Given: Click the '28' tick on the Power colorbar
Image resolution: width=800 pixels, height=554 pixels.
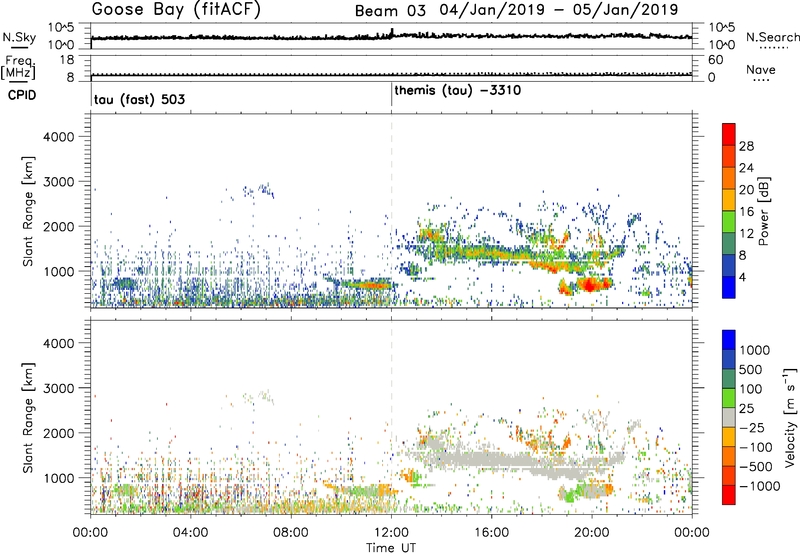Looking at the screenshot, I should point(746,146).
